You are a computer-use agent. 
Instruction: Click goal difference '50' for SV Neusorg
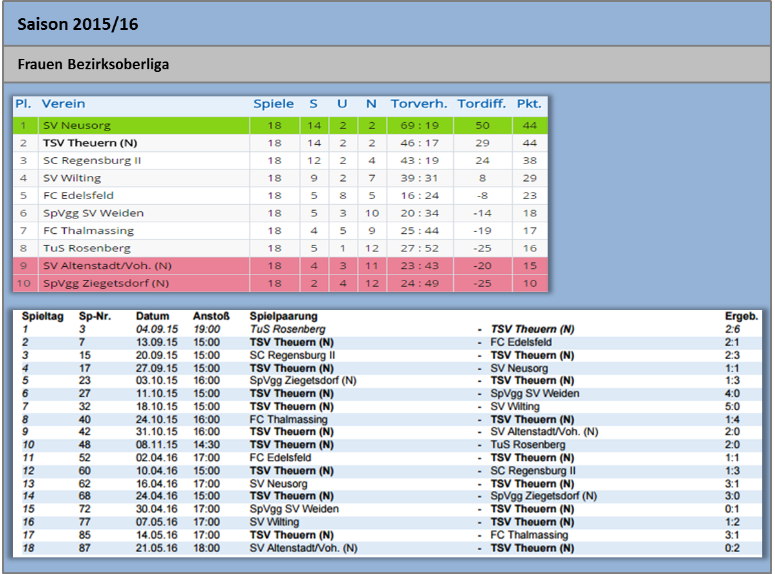(x=482, y=126)
